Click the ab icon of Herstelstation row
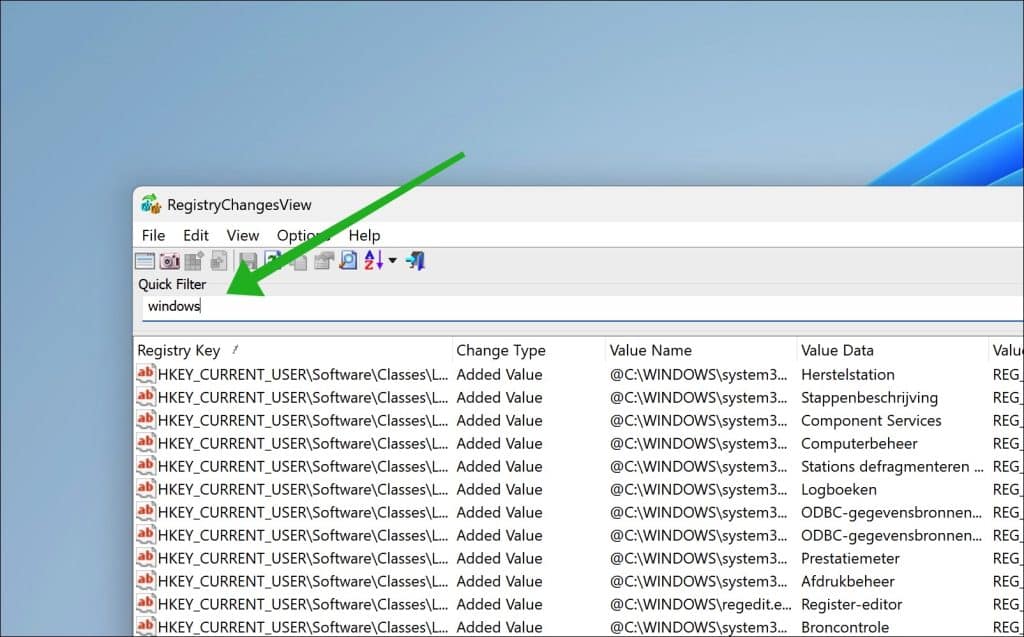 tap(145, 374)
